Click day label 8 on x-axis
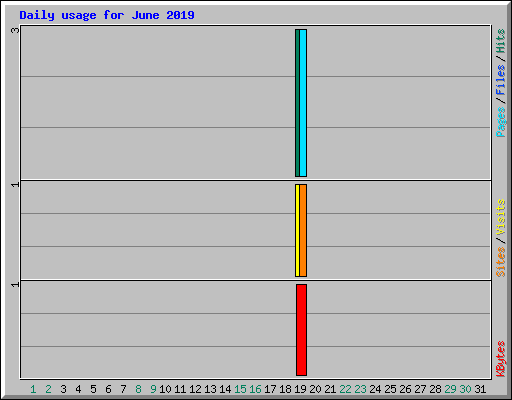512x400 pixels. (138, 389)
